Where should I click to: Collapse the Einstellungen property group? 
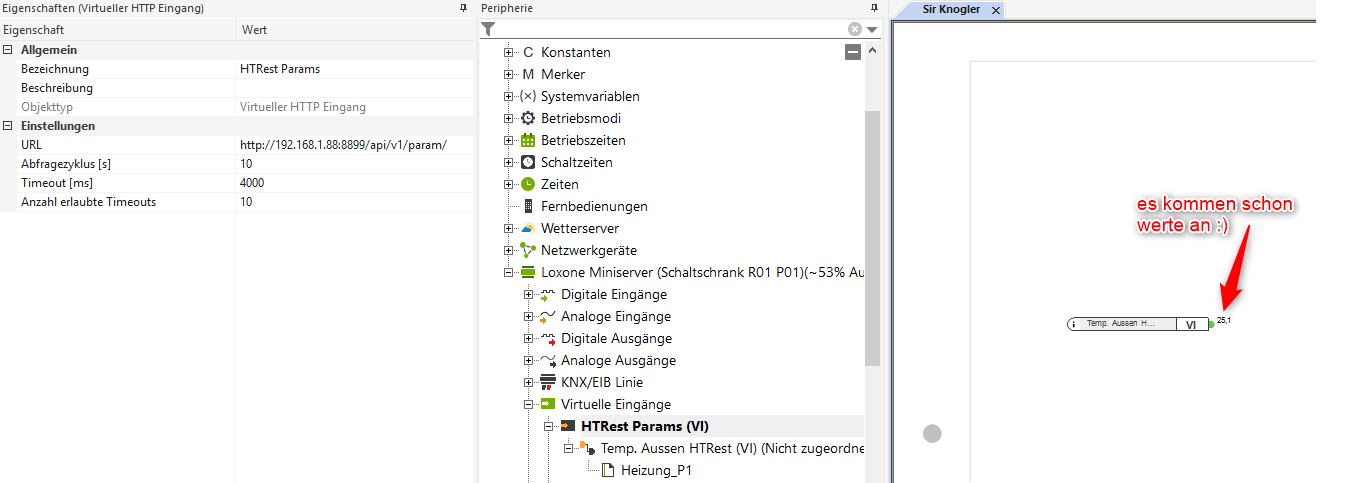[9, 126]
